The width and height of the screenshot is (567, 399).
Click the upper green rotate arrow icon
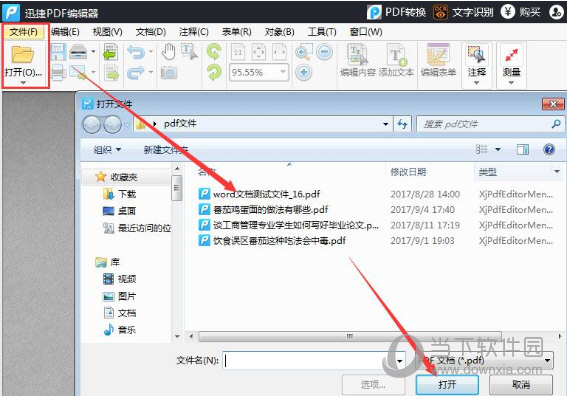point(214,52)
